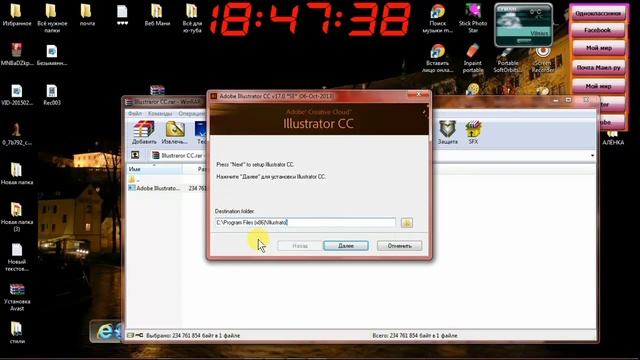
Task: Open the Избранное desktop folder
Action: [17, 15]
